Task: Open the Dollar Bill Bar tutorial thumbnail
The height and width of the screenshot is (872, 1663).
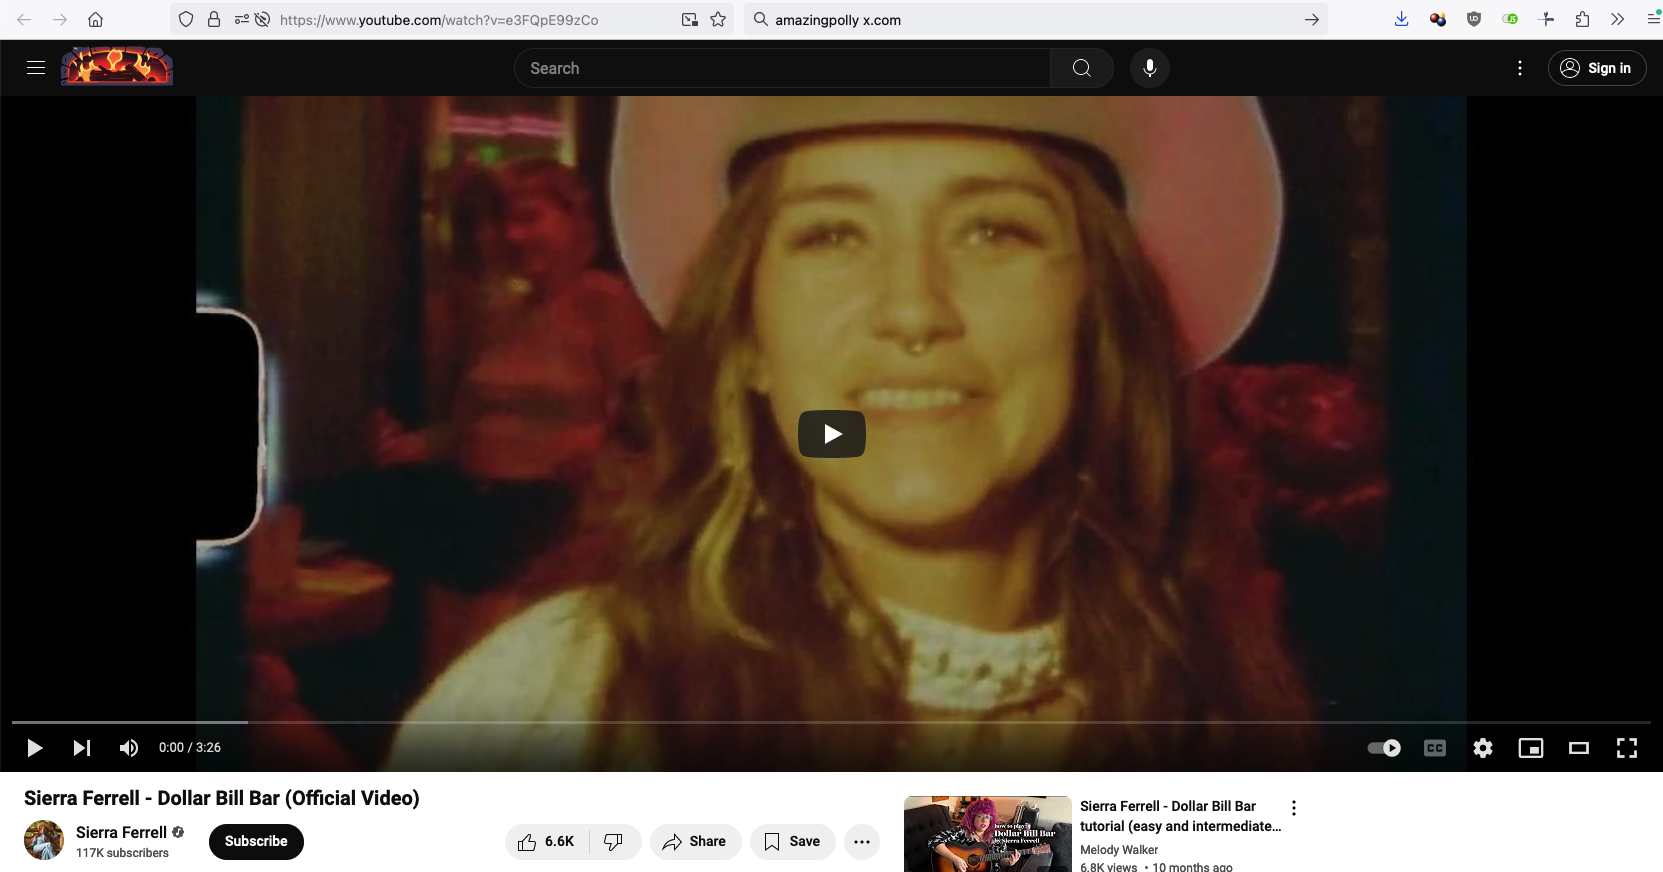Action: click(988, 834)
